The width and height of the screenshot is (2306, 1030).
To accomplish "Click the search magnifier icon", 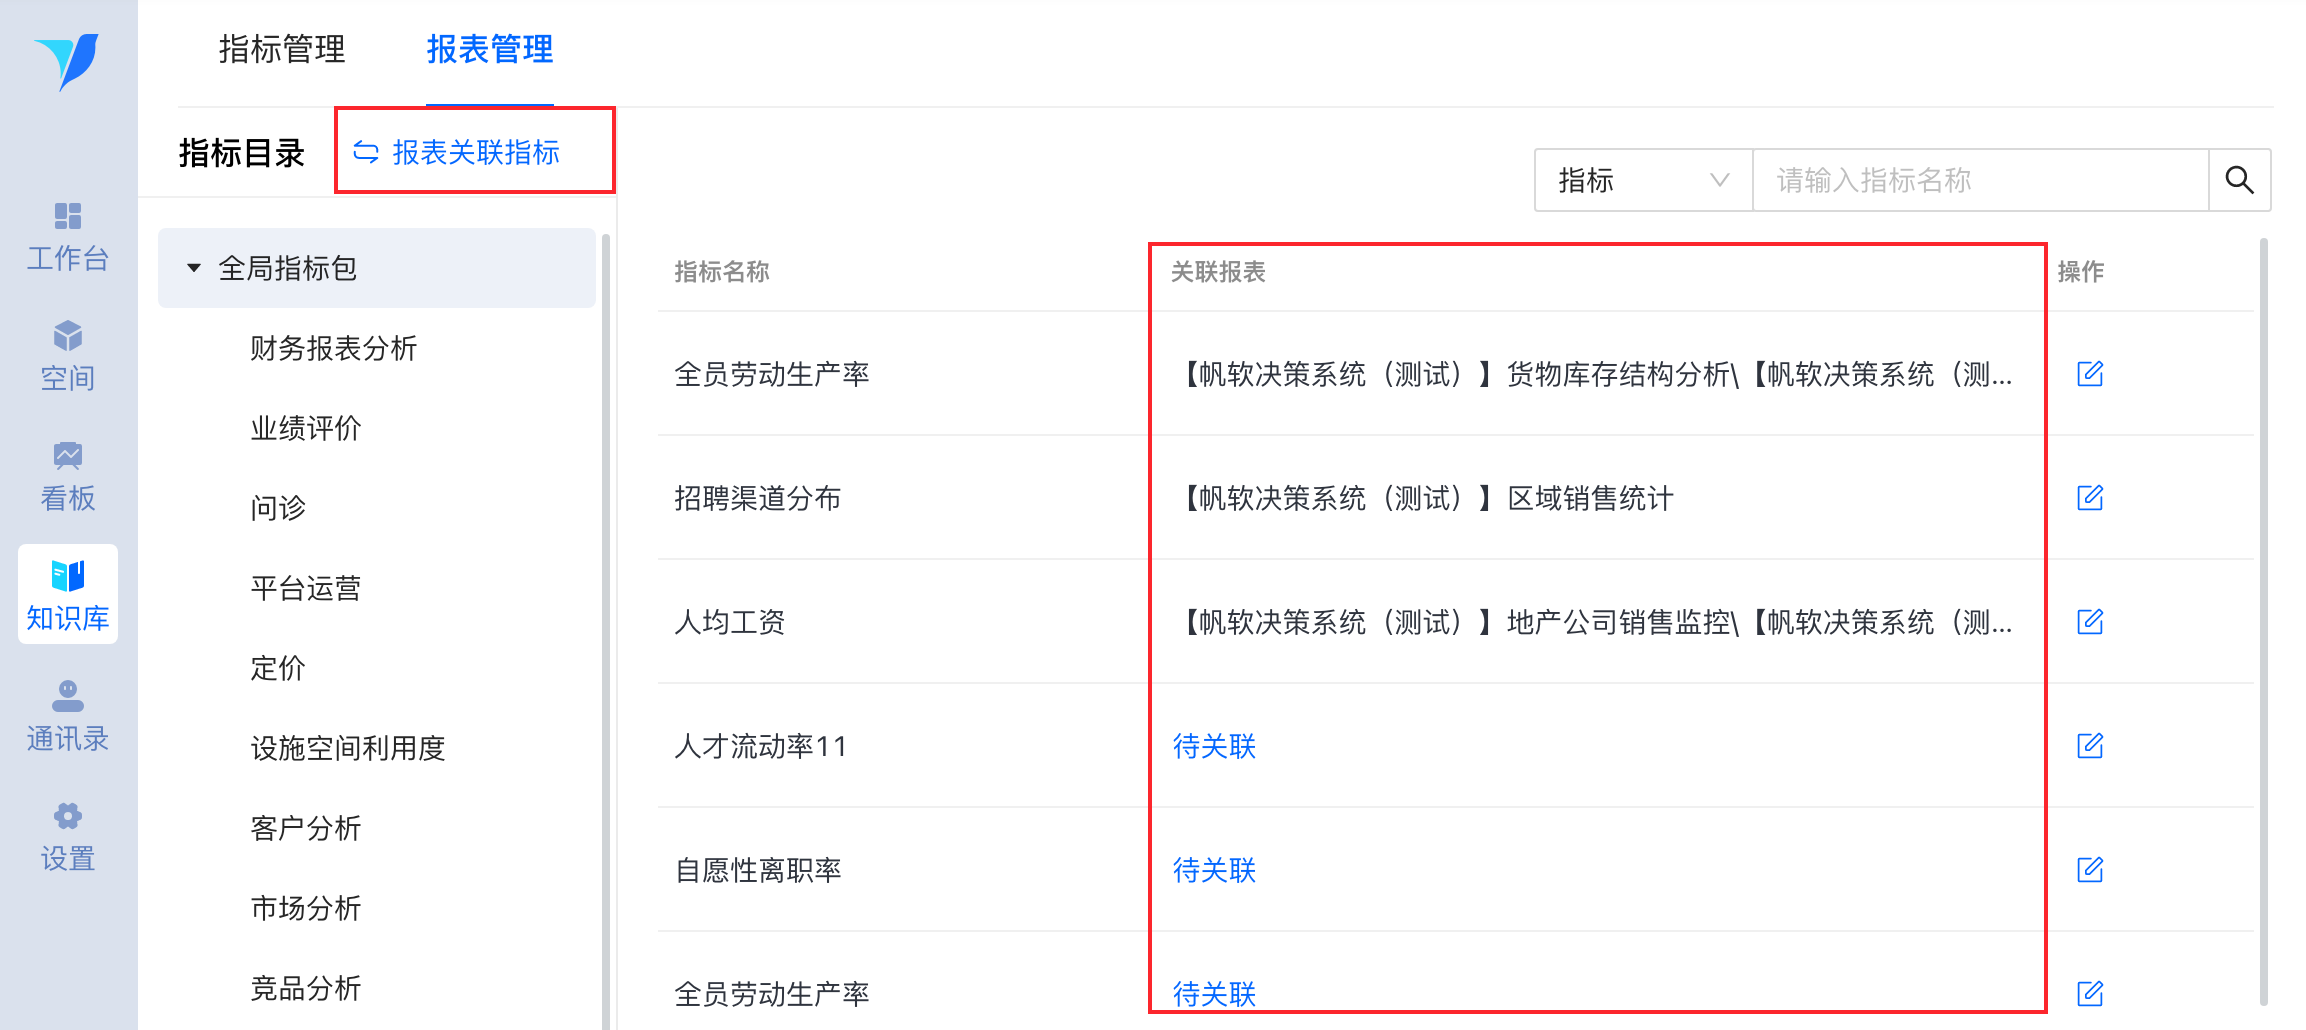I will point(2239,180).
